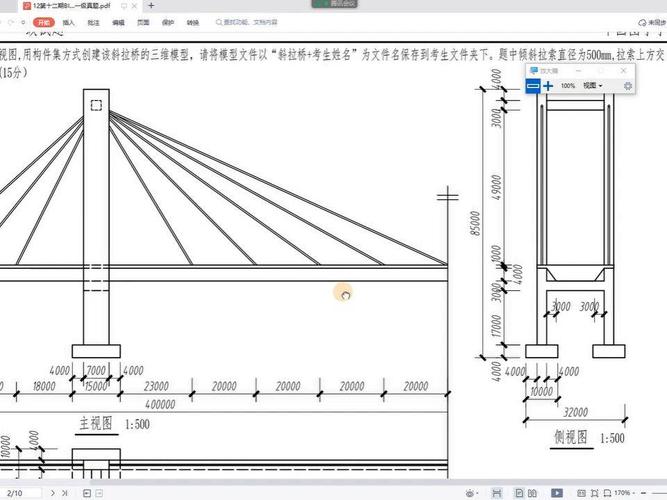
Task: Click the Magnifier zoom in plus button
Action: (548, 87)
